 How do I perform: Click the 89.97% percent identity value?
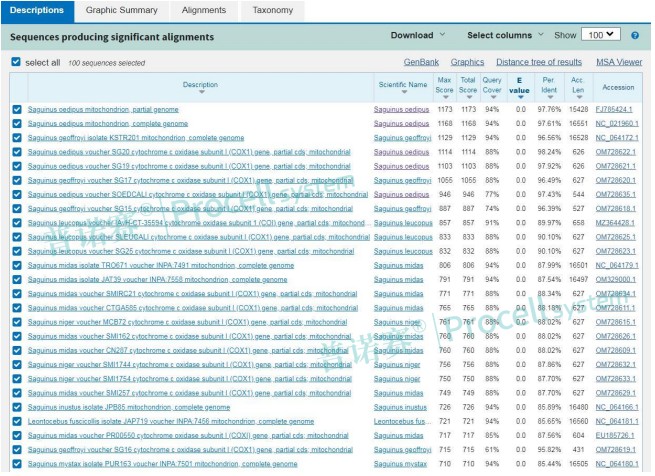tap(549, 223)
